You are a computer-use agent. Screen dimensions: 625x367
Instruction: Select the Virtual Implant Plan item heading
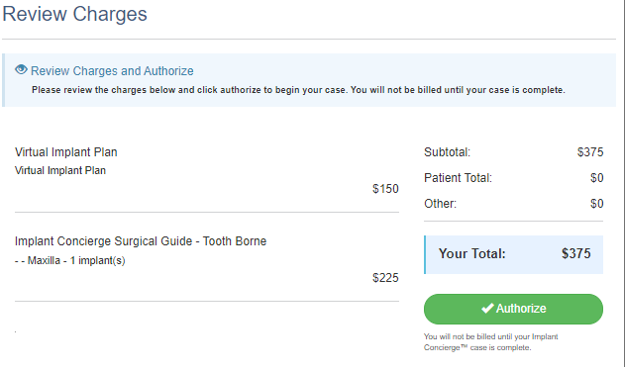(66, 152)
